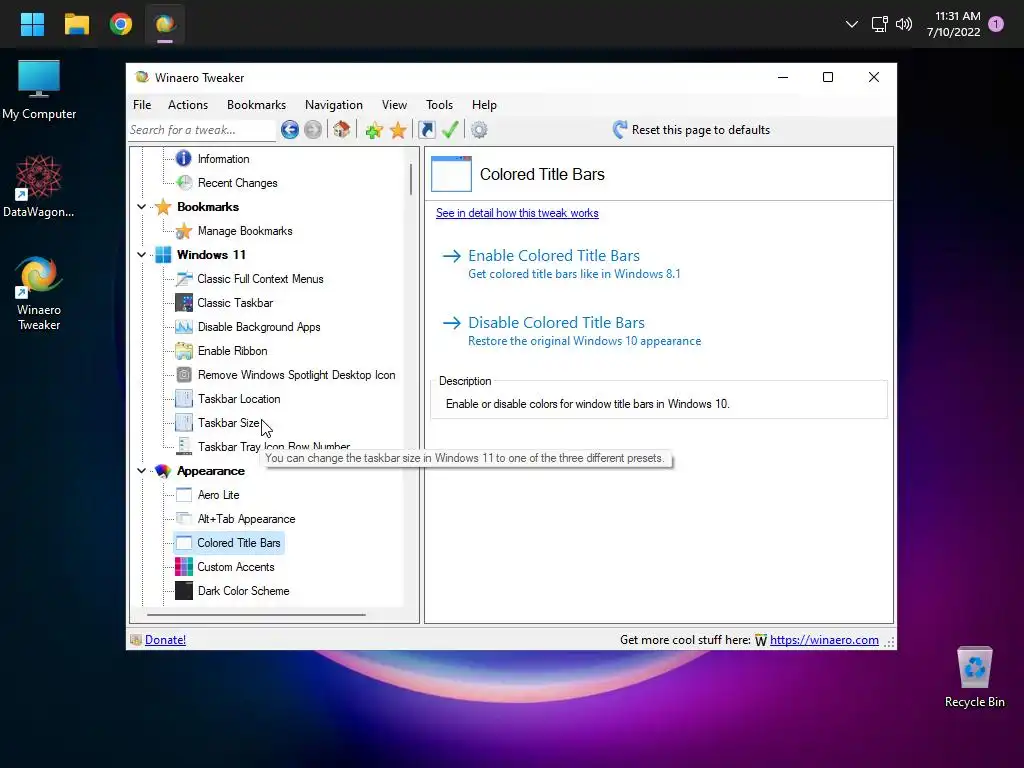Click the Disable Background Apps icon
1024x768 pixels.
coord(184,327)
